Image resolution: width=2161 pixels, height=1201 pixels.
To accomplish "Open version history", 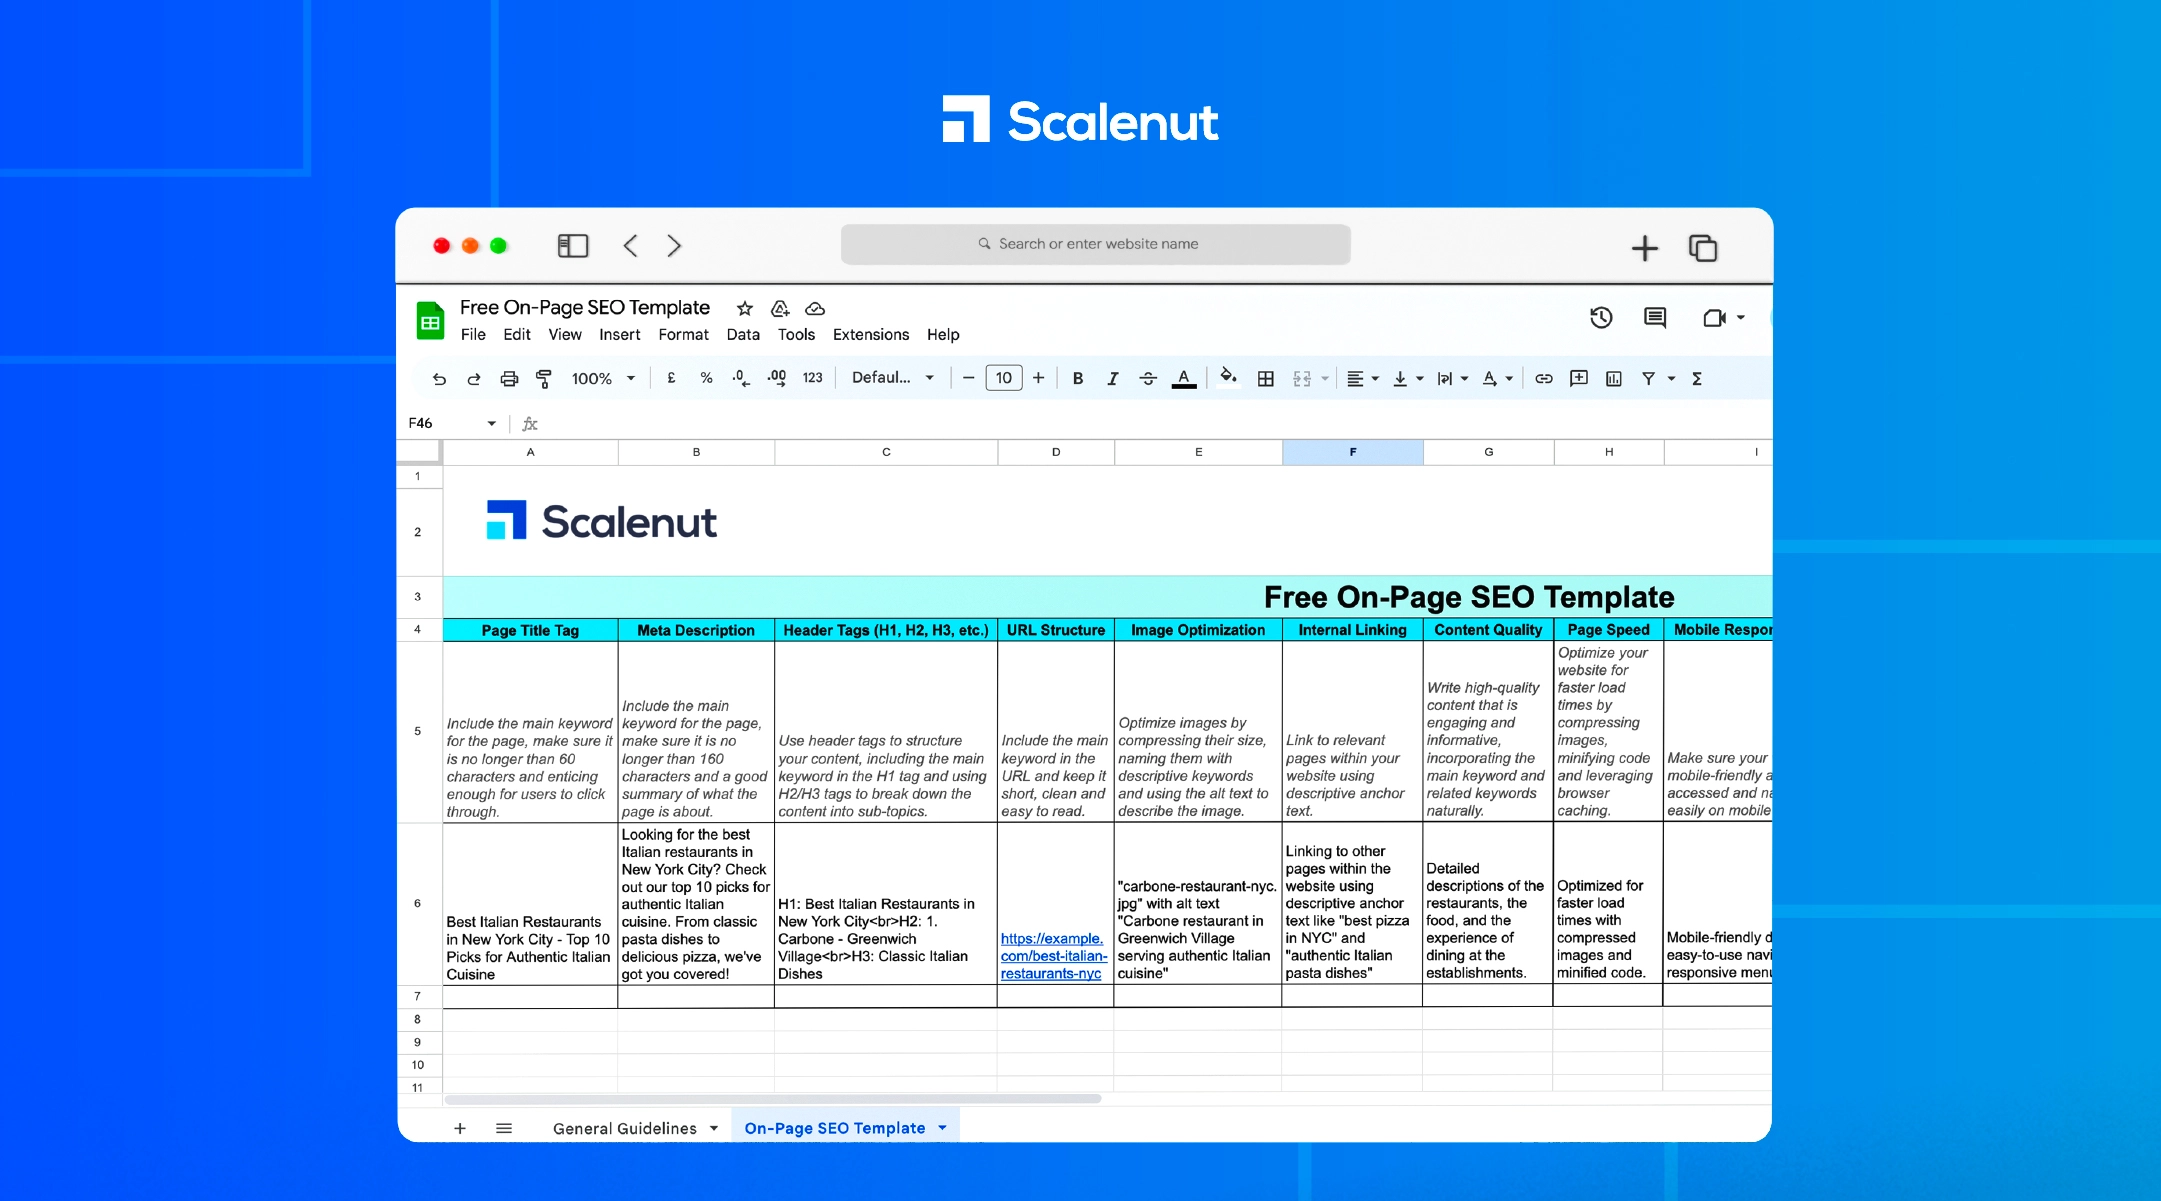I will click(1601, 317).
